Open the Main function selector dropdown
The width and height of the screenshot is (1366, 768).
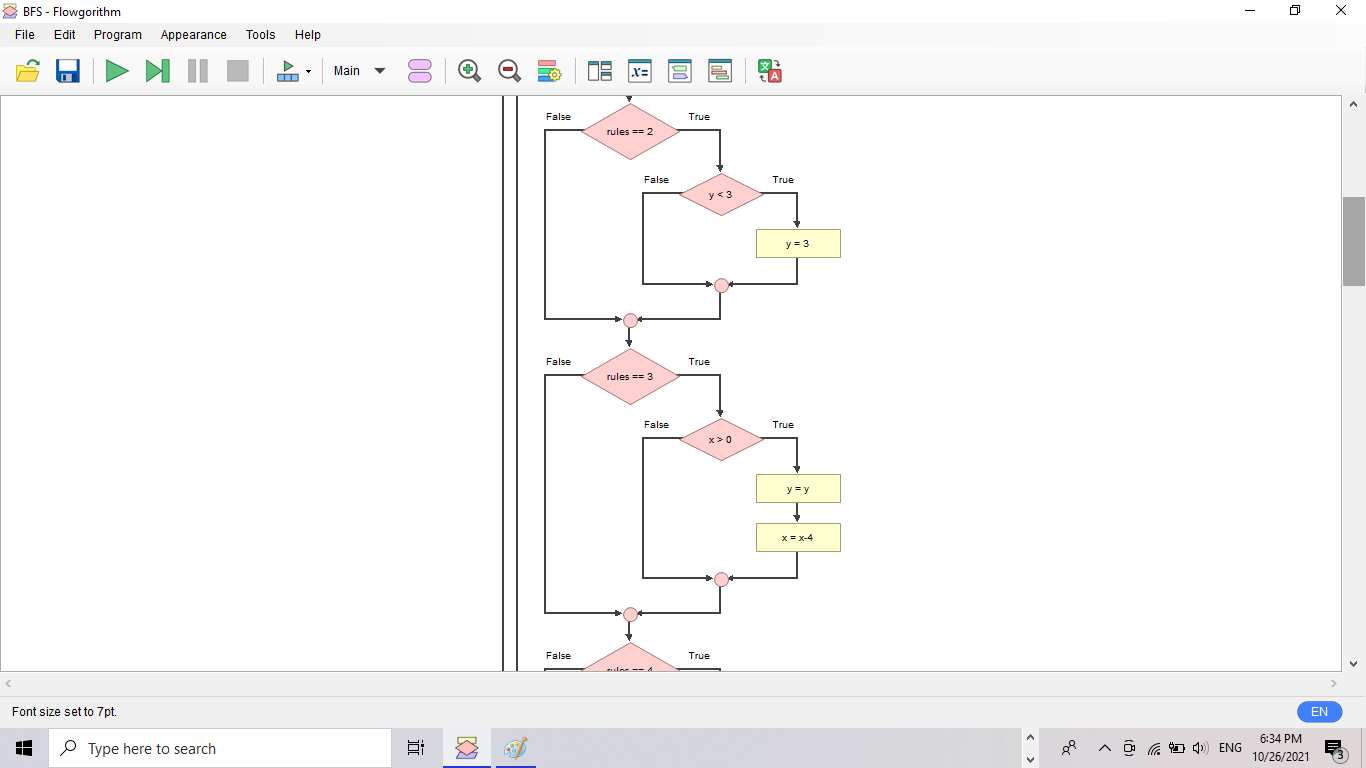click(360, 71)
